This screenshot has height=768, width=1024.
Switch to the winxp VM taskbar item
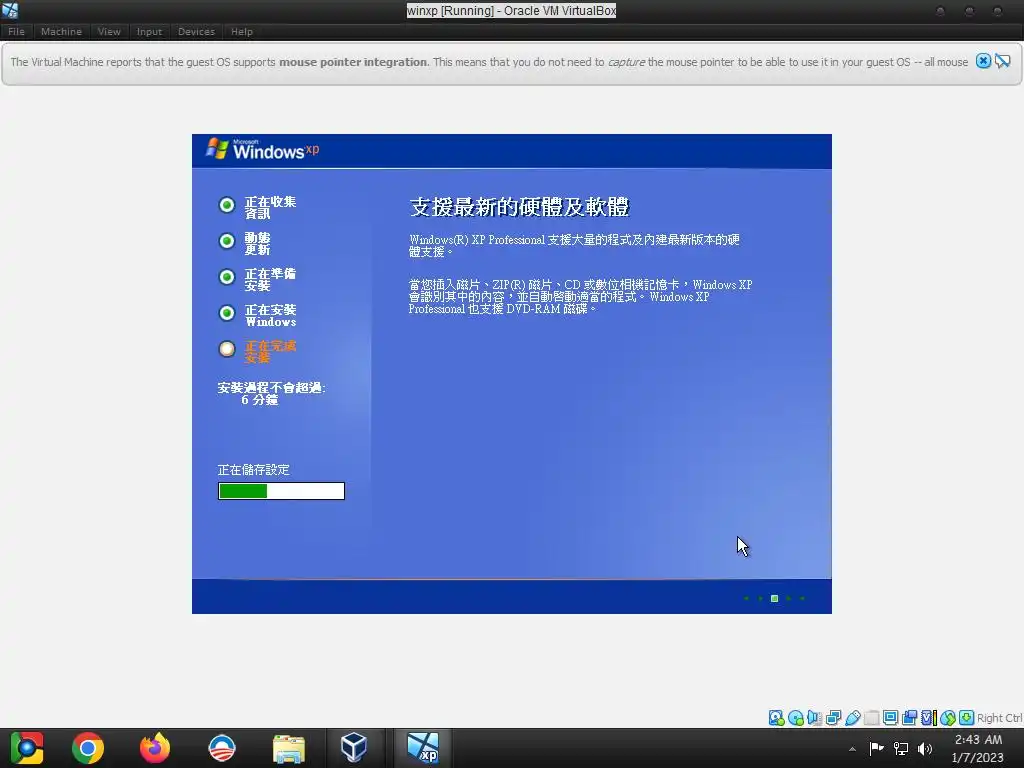click(x=423, y=748)
